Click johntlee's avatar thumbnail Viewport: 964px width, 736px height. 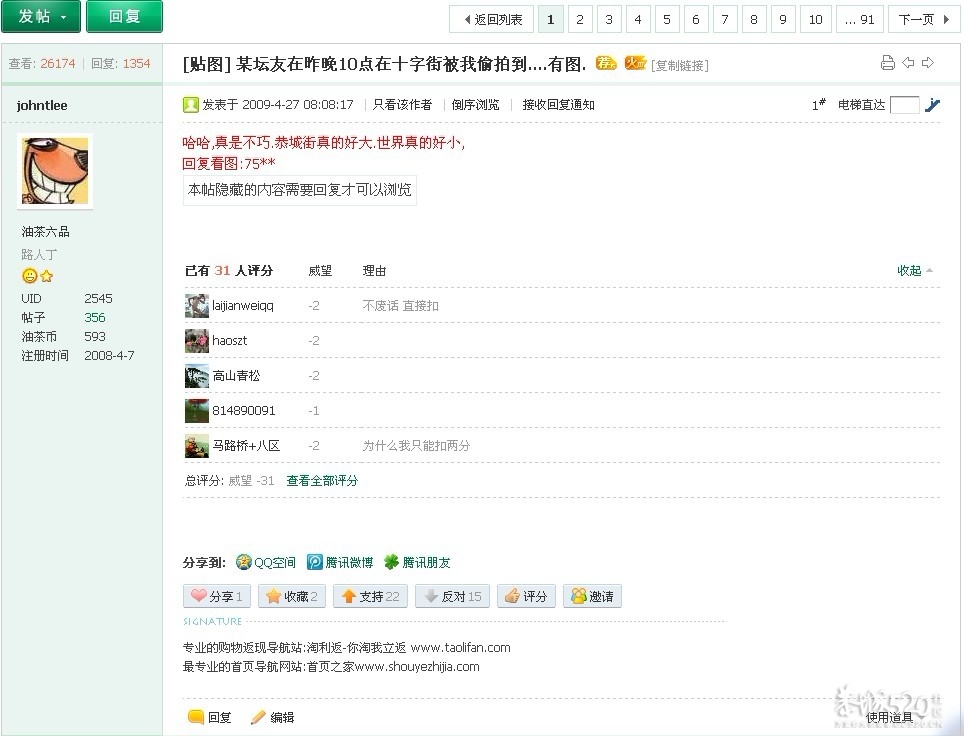click(x=55, y=169)
